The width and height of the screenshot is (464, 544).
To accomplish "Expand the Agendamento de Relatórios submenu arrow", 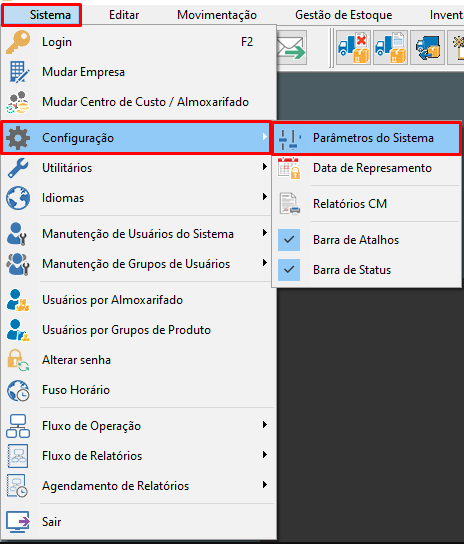I will (265, 485).
